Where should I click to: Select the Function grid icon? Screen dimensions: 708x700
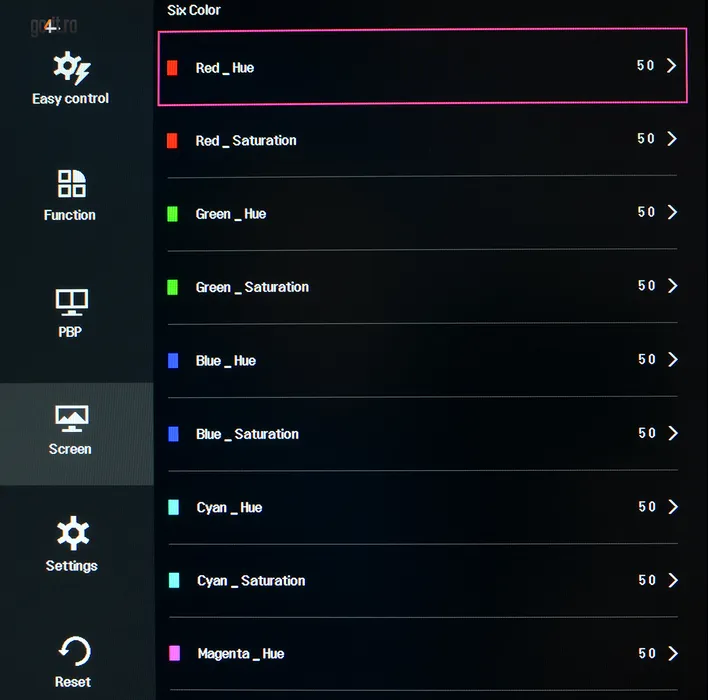[71, 184]
